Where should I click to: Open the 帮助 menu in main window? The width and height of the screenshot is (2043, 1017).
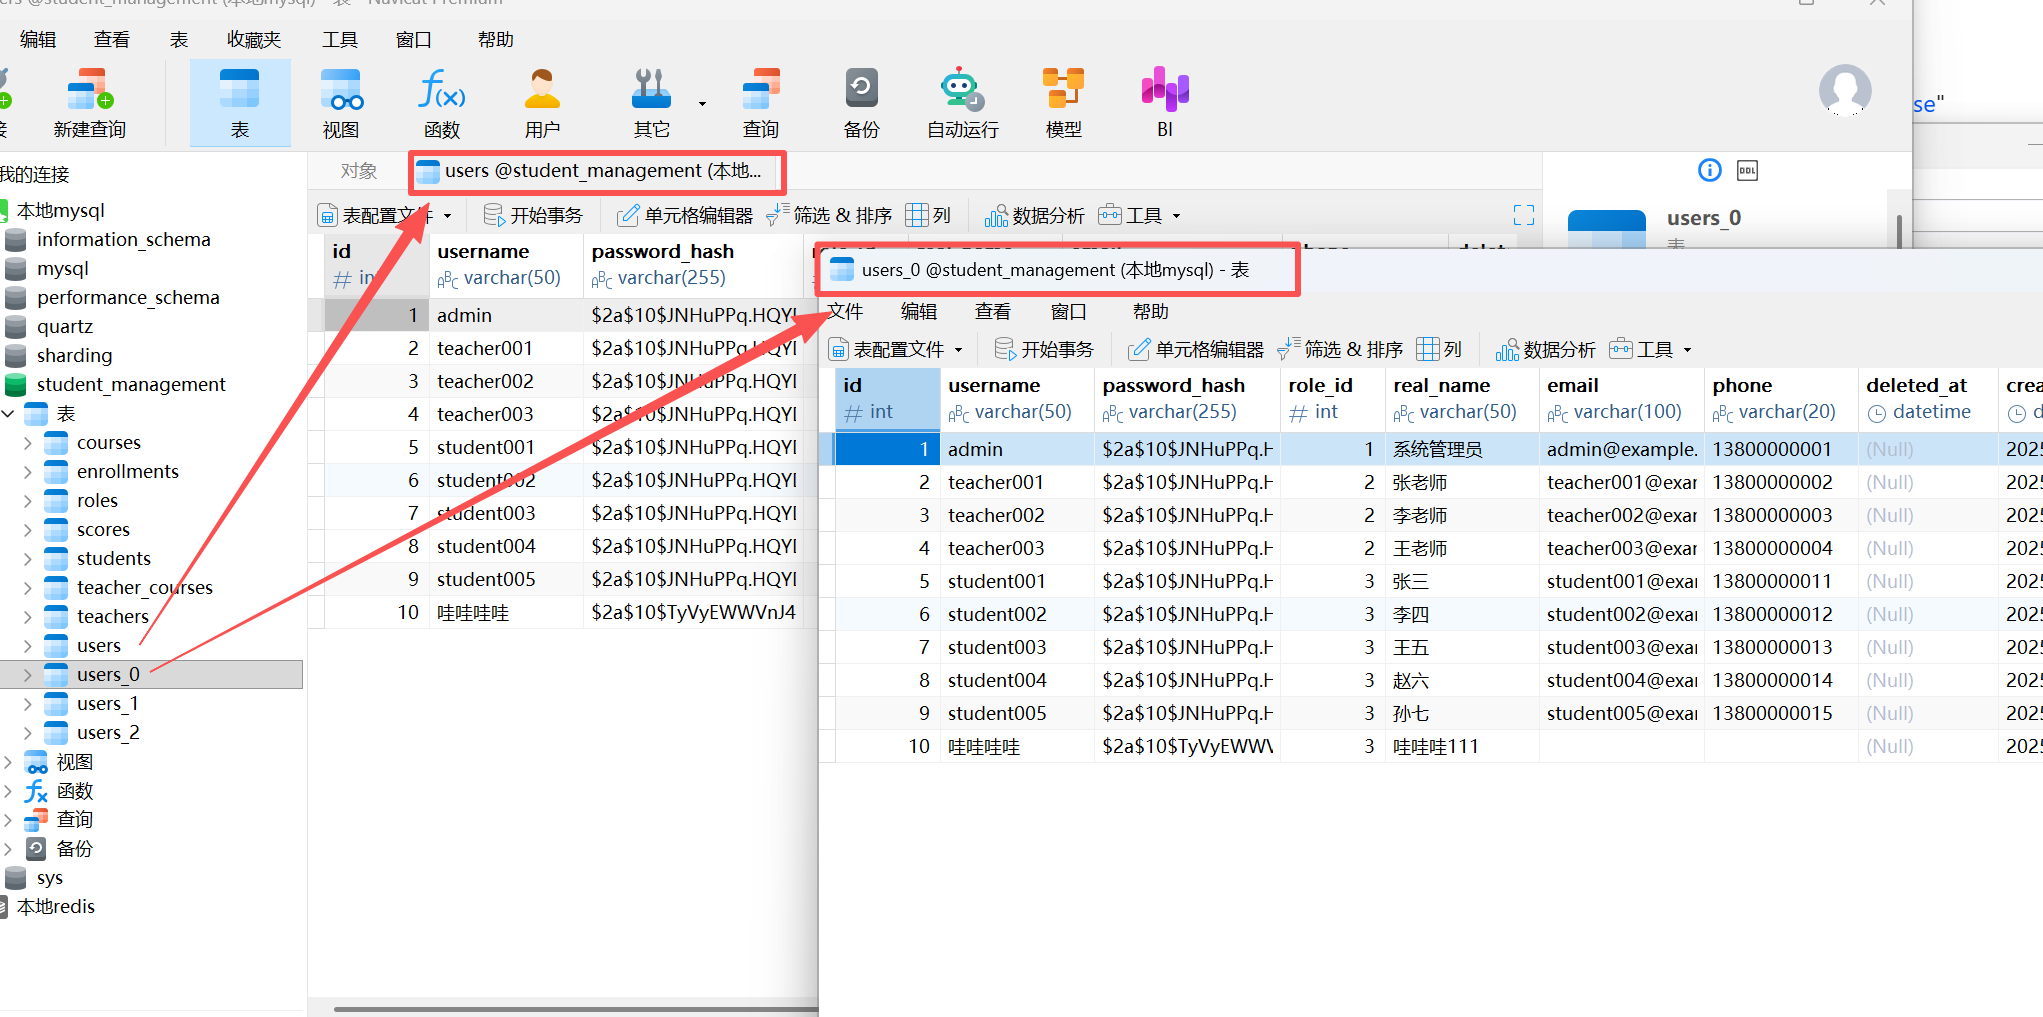[x=495, y=39]
